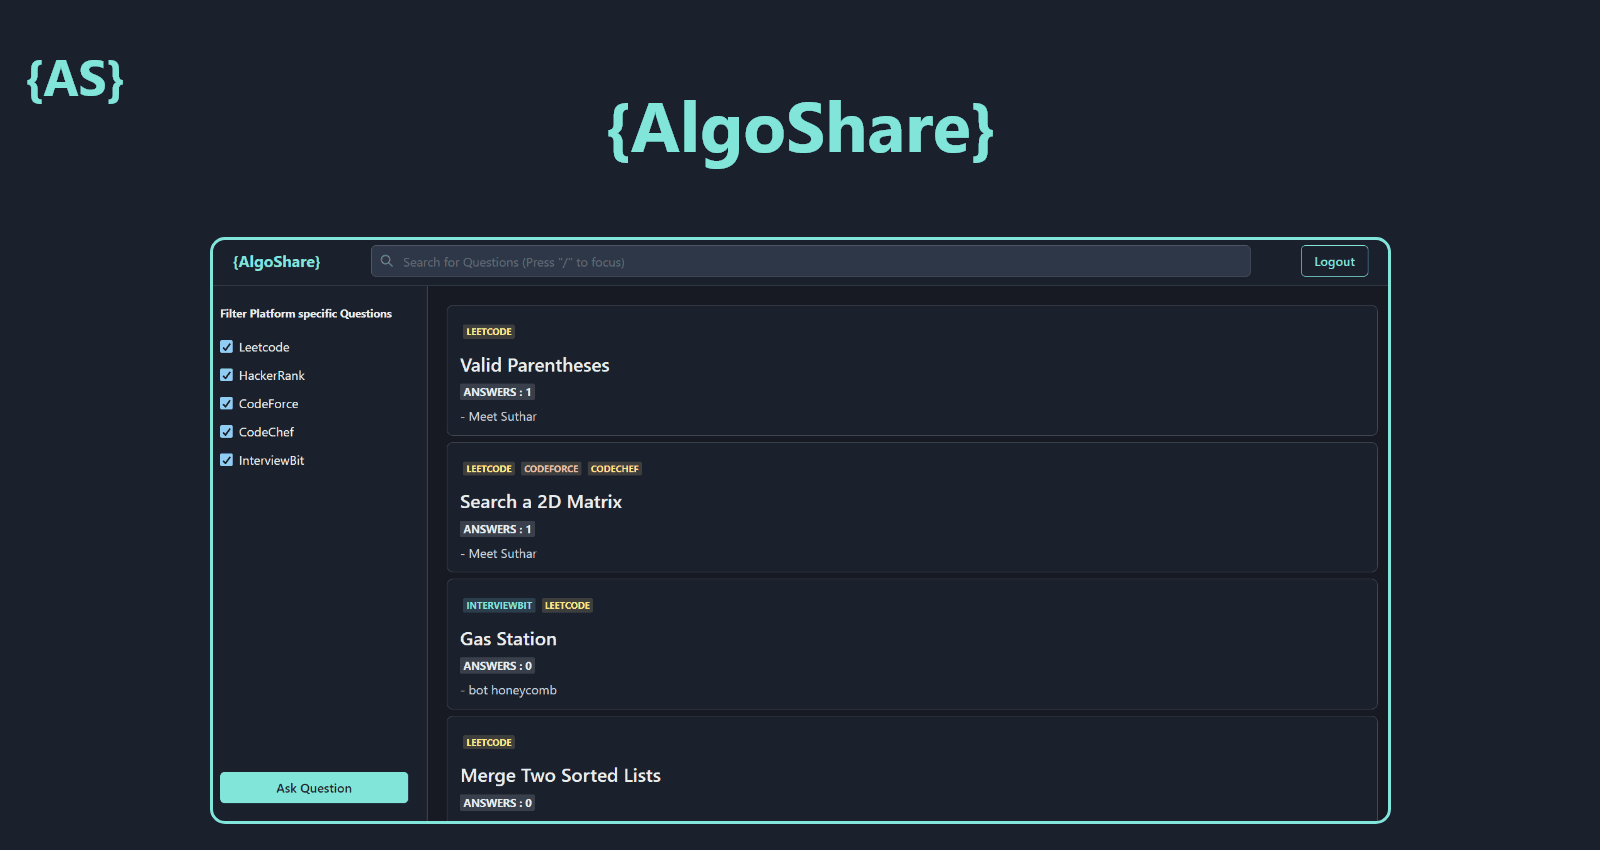Open the Search a 2D Matrix question
This screenshot has height=850, width=1600.
(540, 502)
